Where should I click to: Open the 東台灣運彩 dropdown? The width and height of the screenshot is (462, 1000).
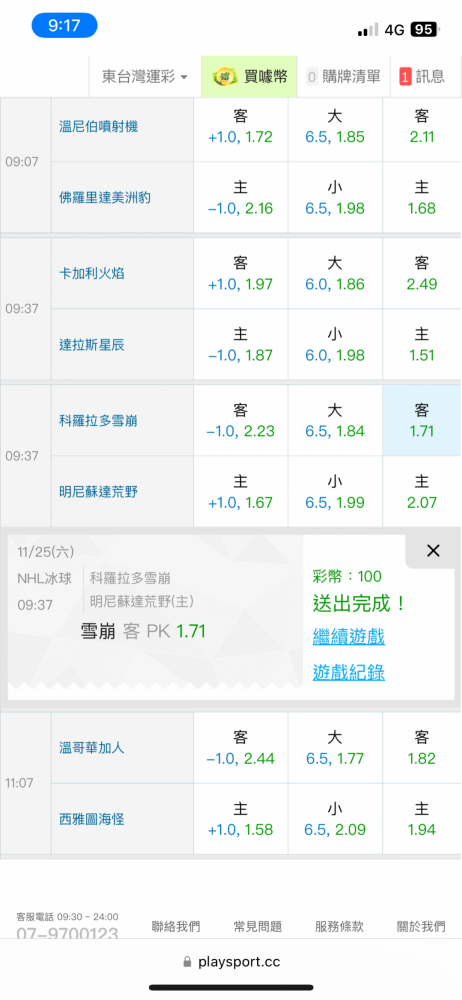point(145,77)
